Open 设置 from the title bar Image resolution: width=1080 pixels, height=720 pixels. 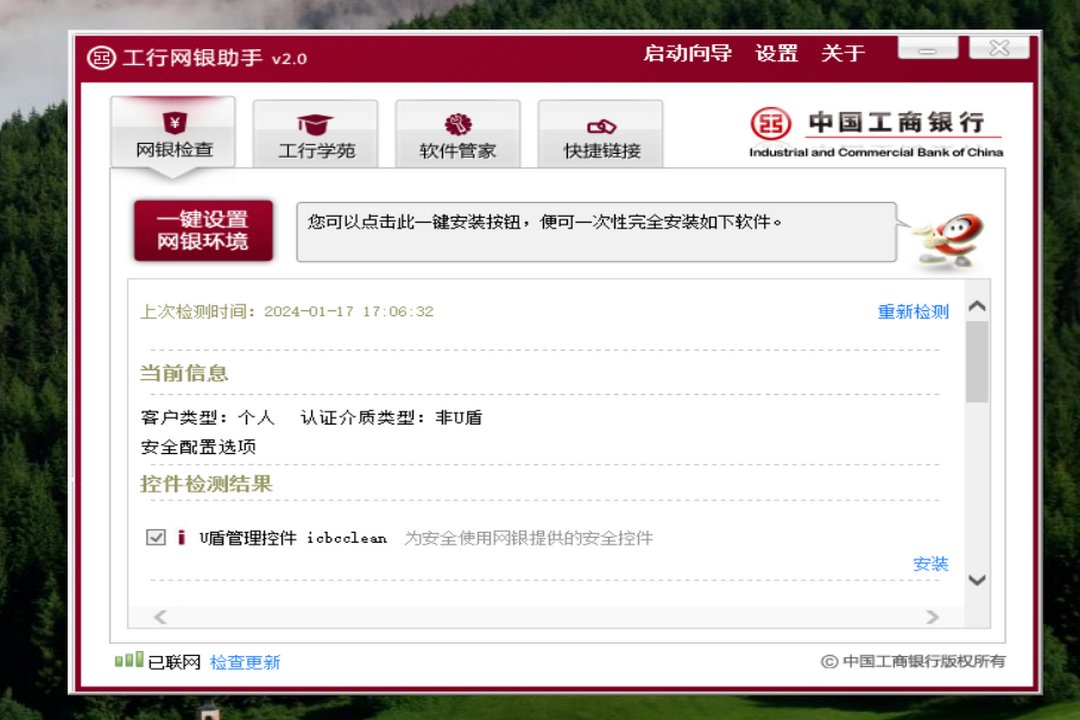tap(776, 53)
